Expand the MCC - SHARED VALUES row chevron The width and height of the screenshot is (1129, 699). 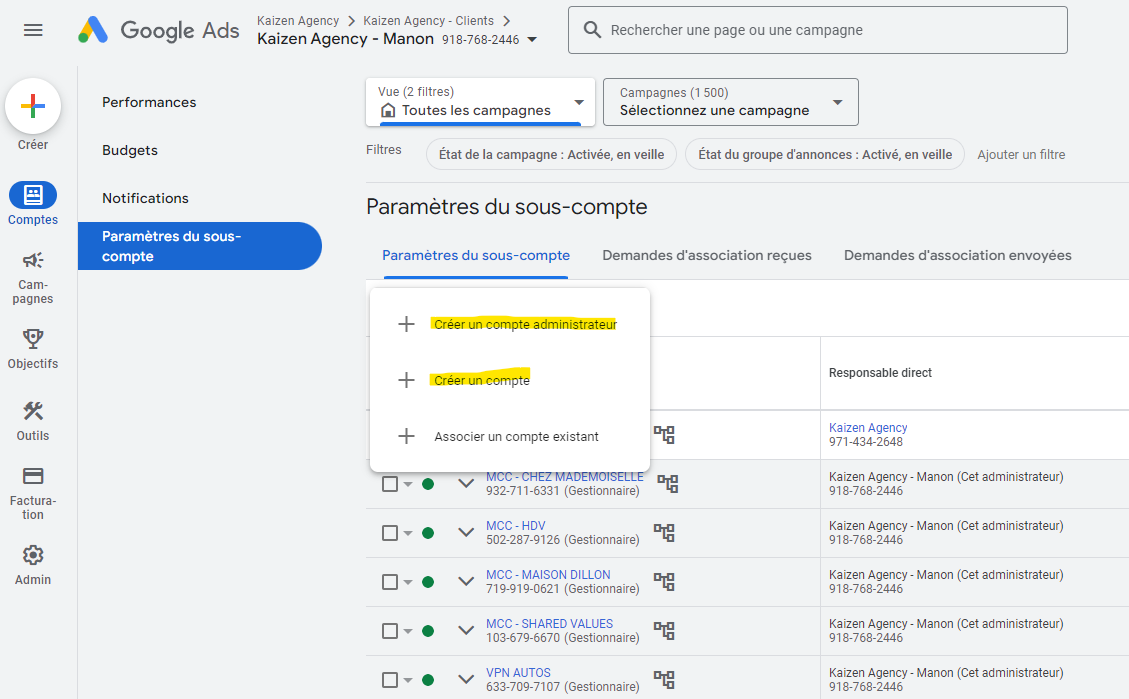pos(466,631)
